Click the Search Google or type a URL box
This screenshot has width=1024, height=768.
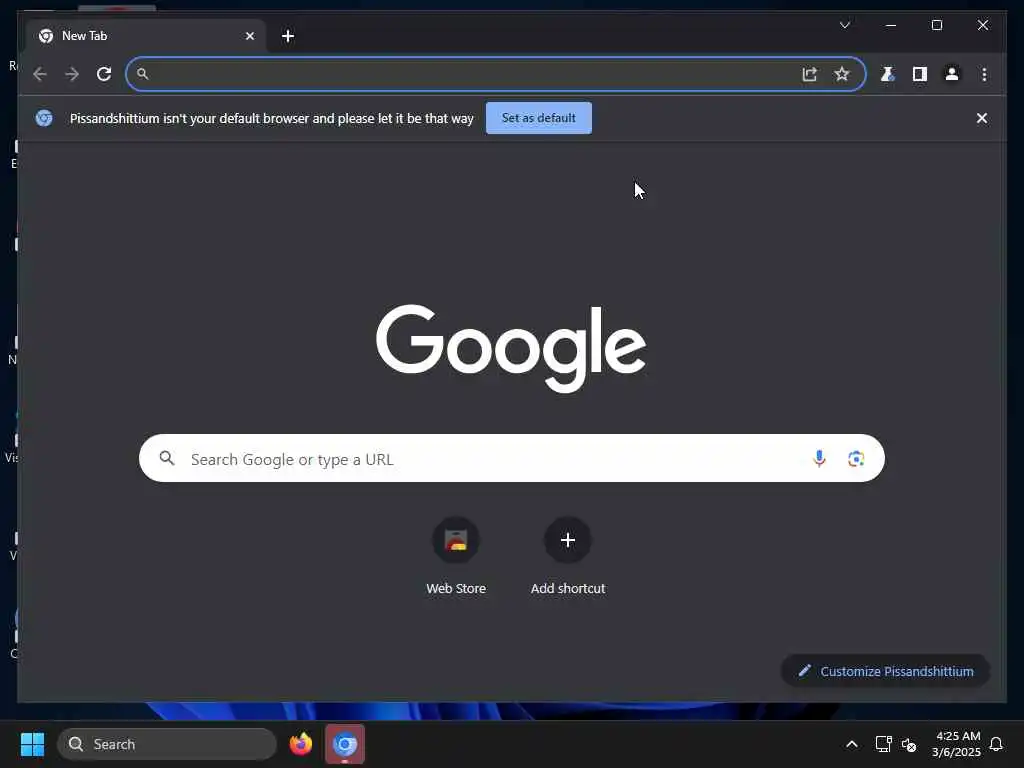click(511, 458)
